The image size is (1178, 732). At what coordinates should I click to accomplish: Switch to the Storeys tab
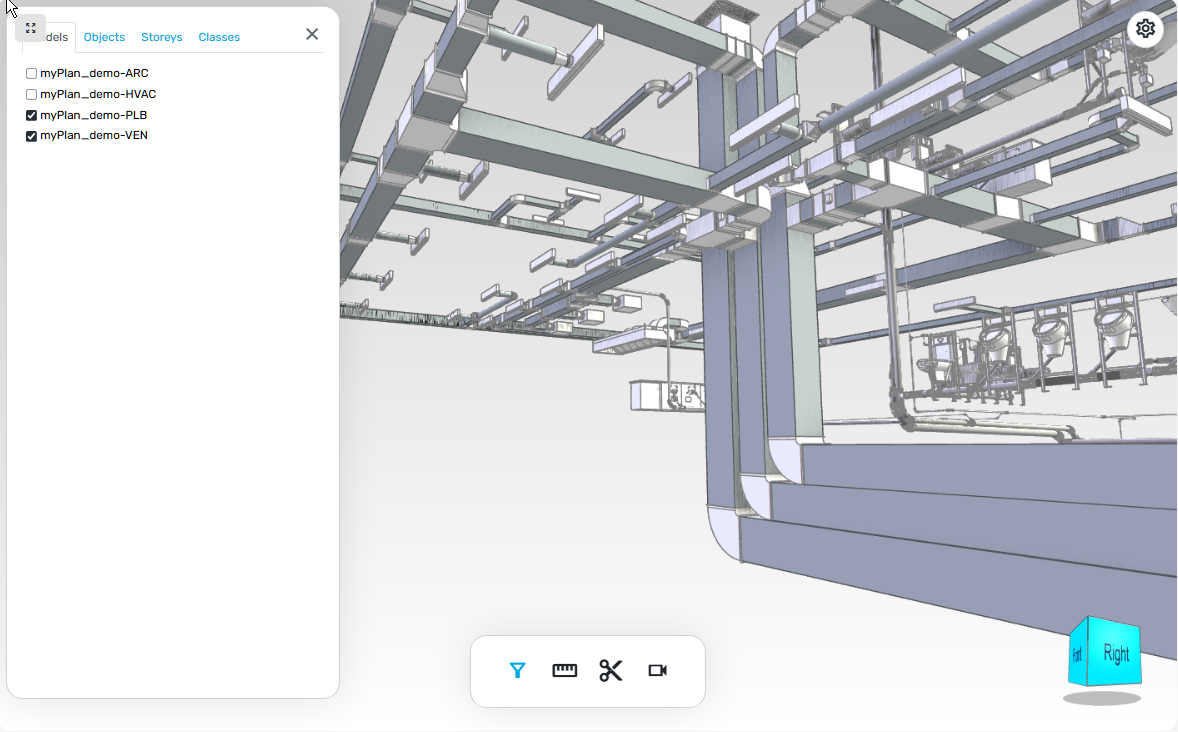[162, 37]
